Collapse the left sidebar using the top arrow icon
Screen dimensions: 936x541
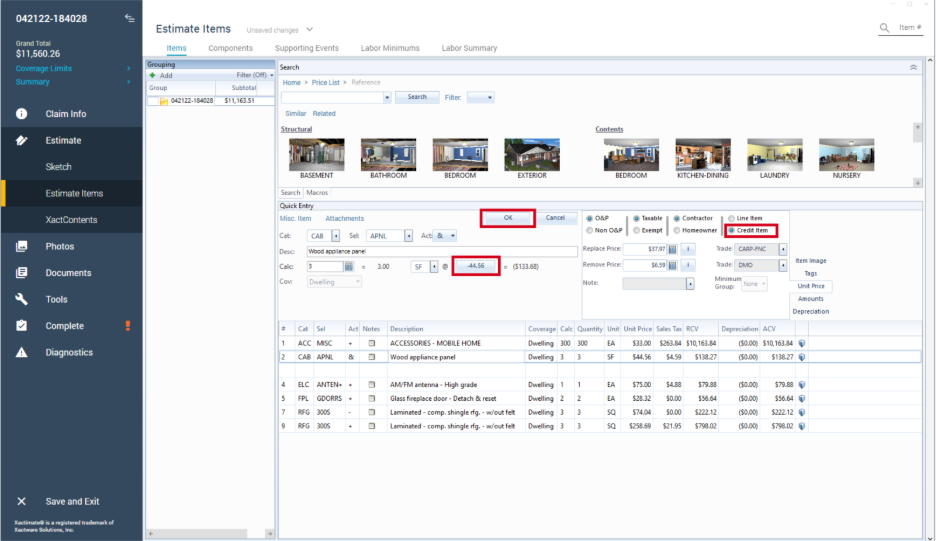(129, 19)
